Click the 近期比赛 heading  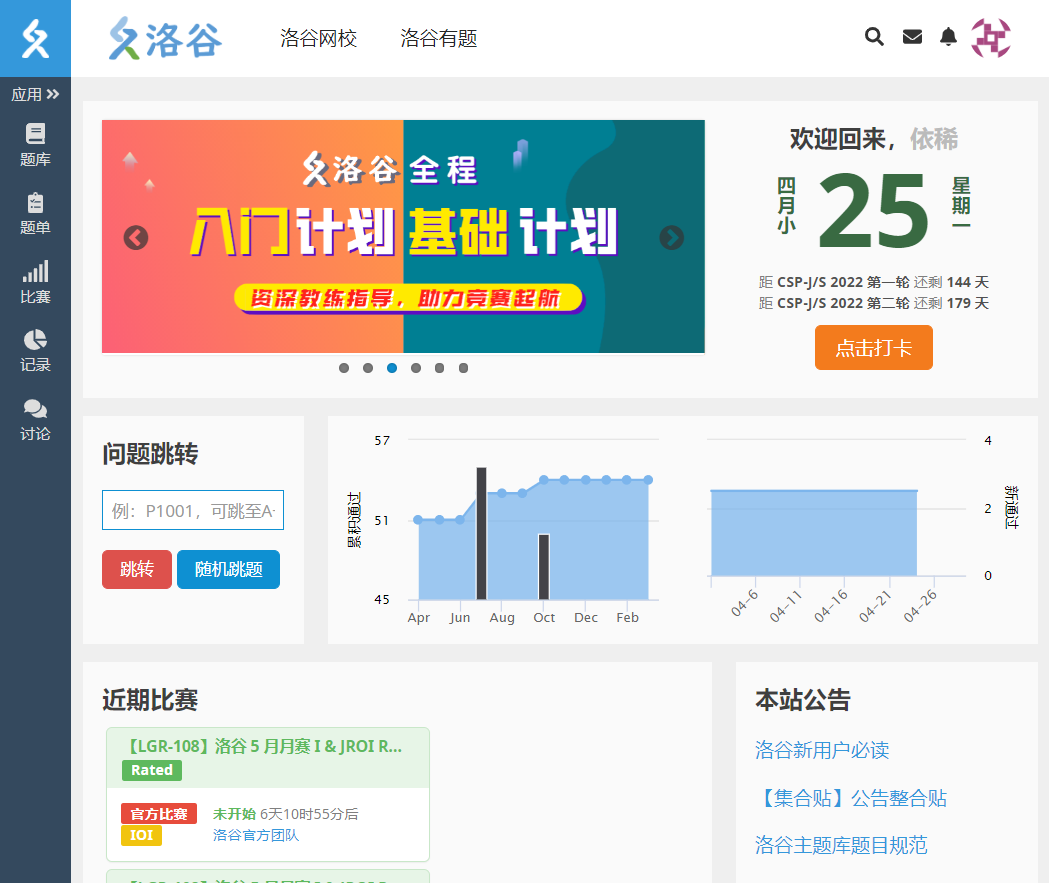150,700
